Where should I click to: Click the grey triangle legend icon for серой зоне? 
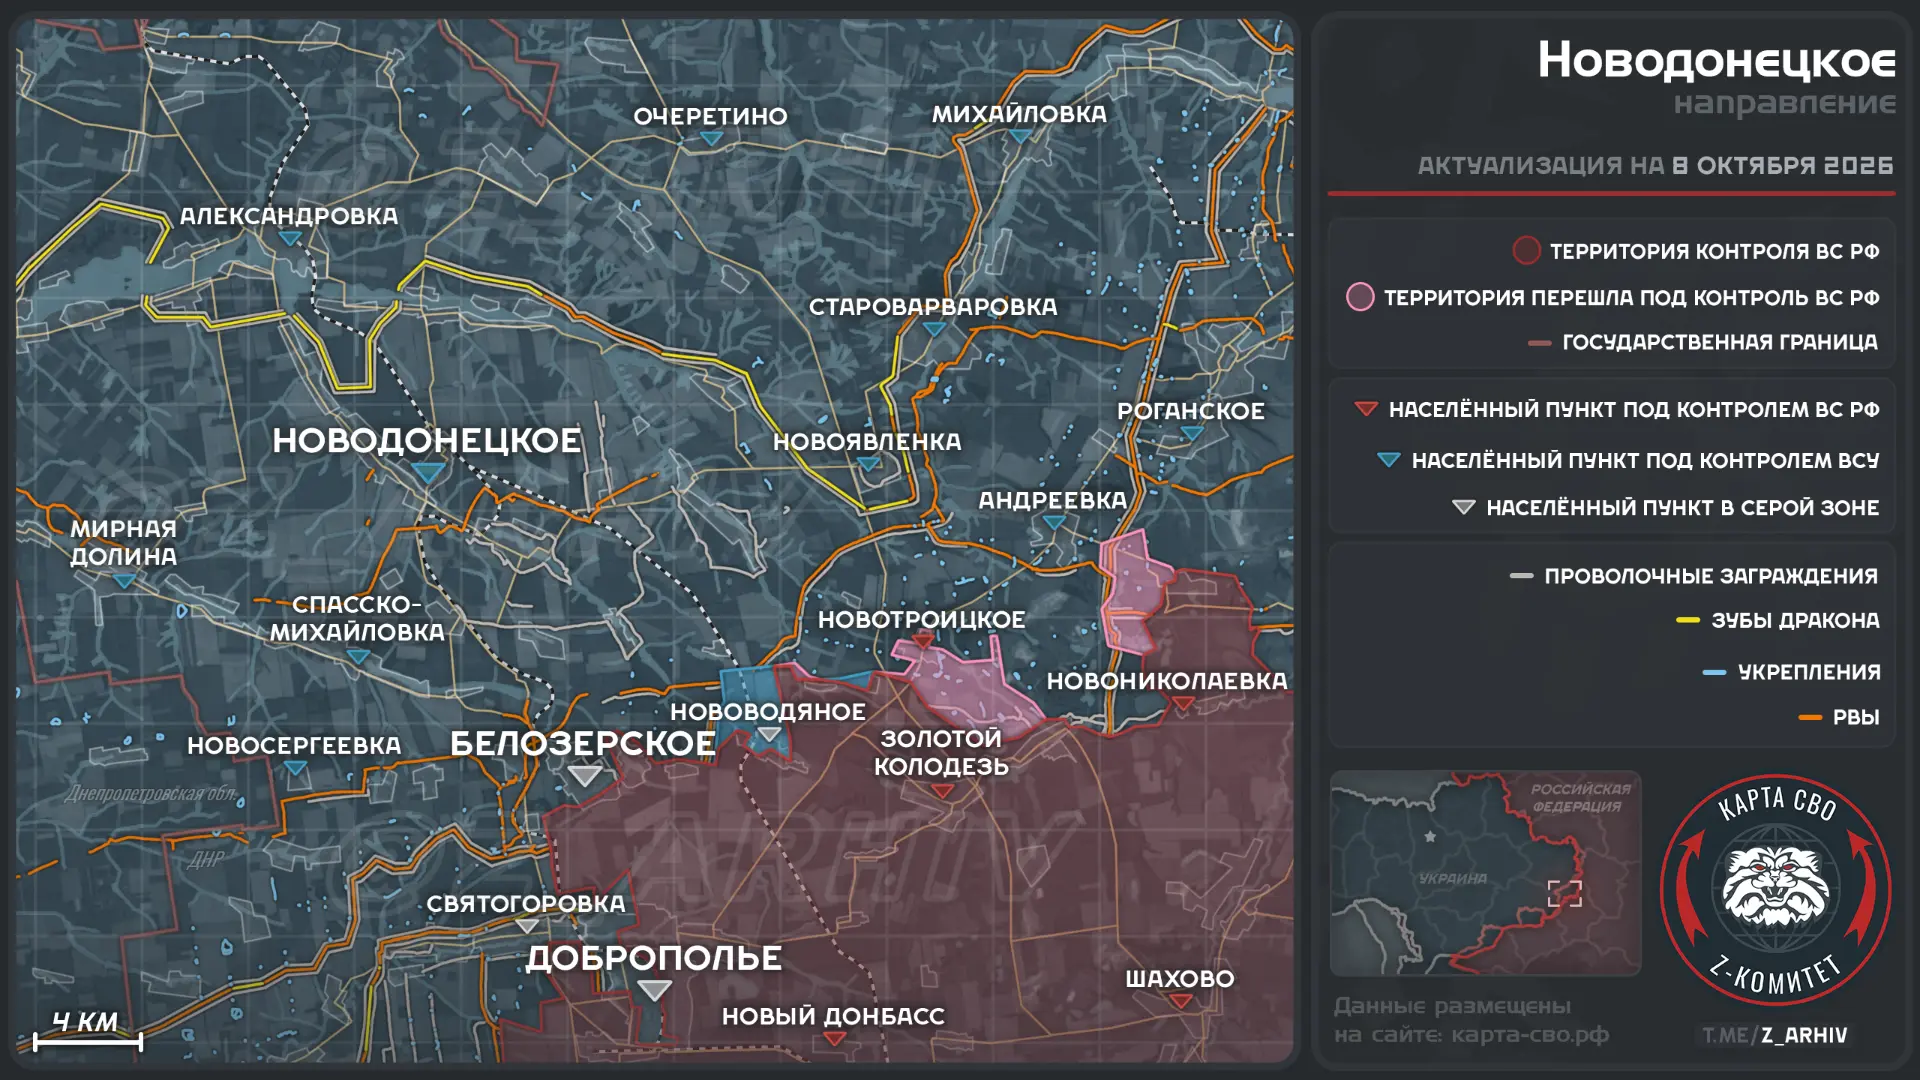pos(1463,507)
